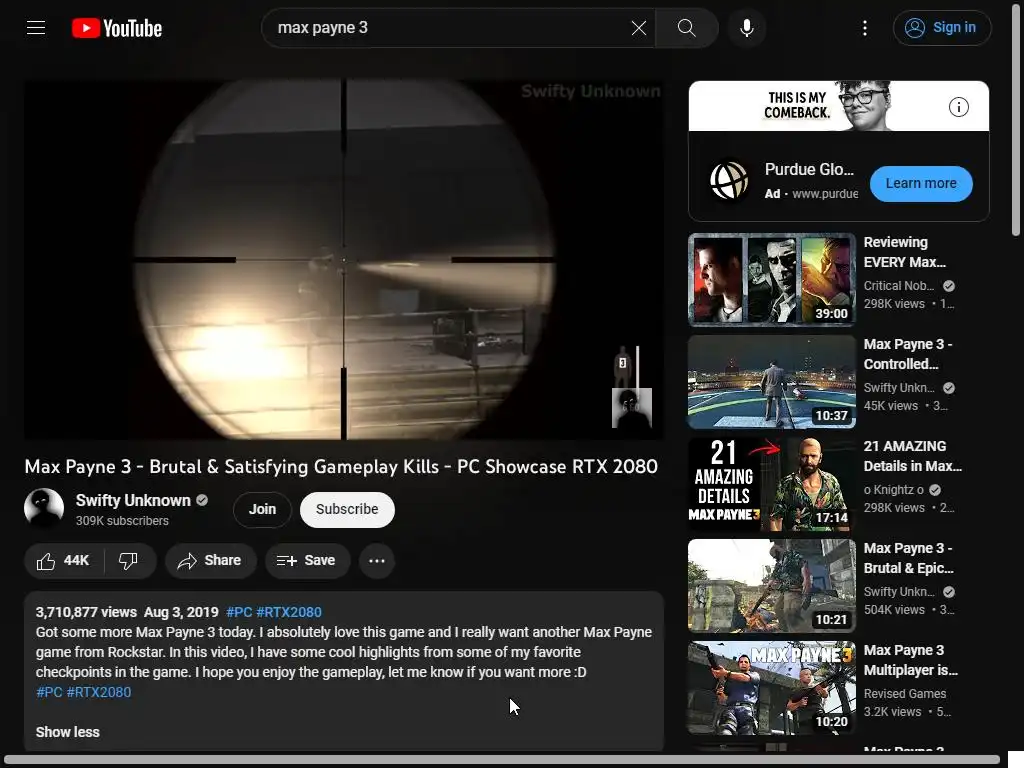The height and width of the screenshot is (768, 1024).
Task: Dislike the video with thumbs down
Action: click(x=129, y=561)
